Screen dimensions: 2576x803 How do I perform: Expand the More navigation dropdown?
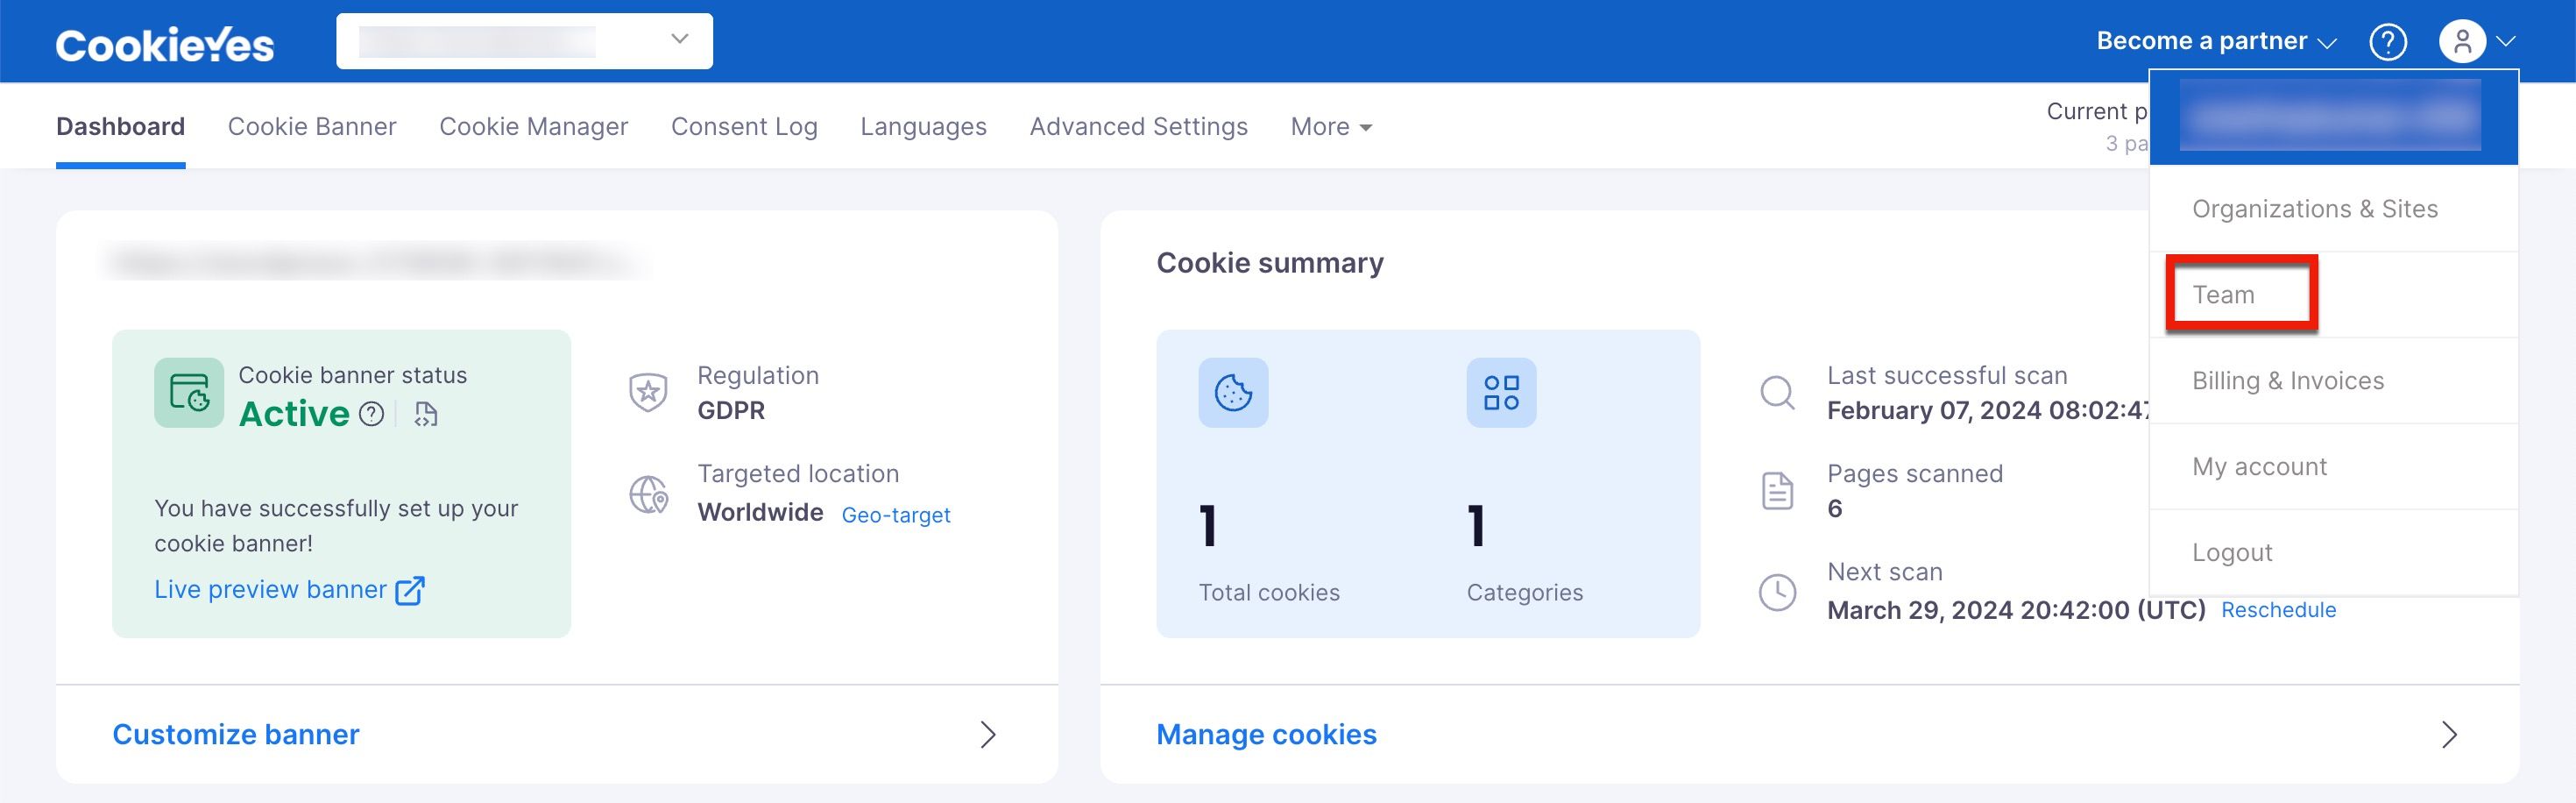point(1331,127)
